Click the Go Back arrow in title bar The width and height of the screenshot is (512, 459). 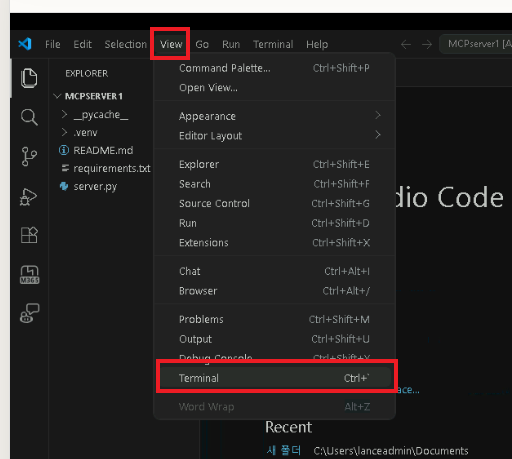click(x=406, y=44)
